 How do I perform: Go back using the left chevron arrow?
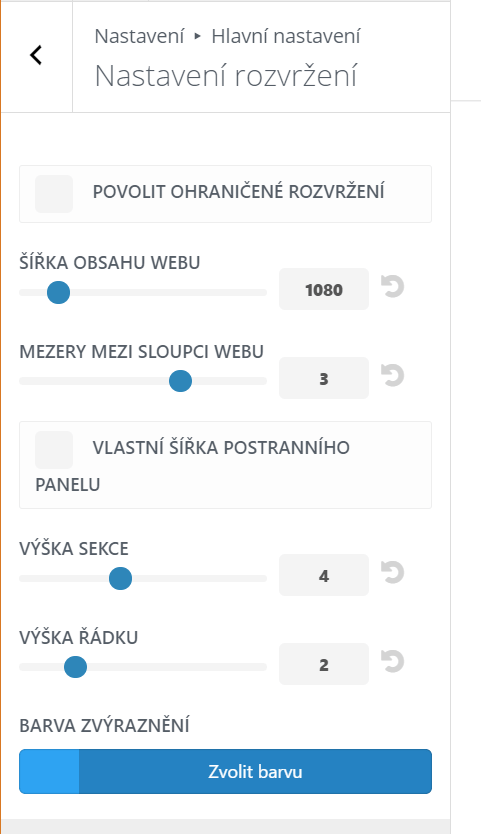point(36,55)
